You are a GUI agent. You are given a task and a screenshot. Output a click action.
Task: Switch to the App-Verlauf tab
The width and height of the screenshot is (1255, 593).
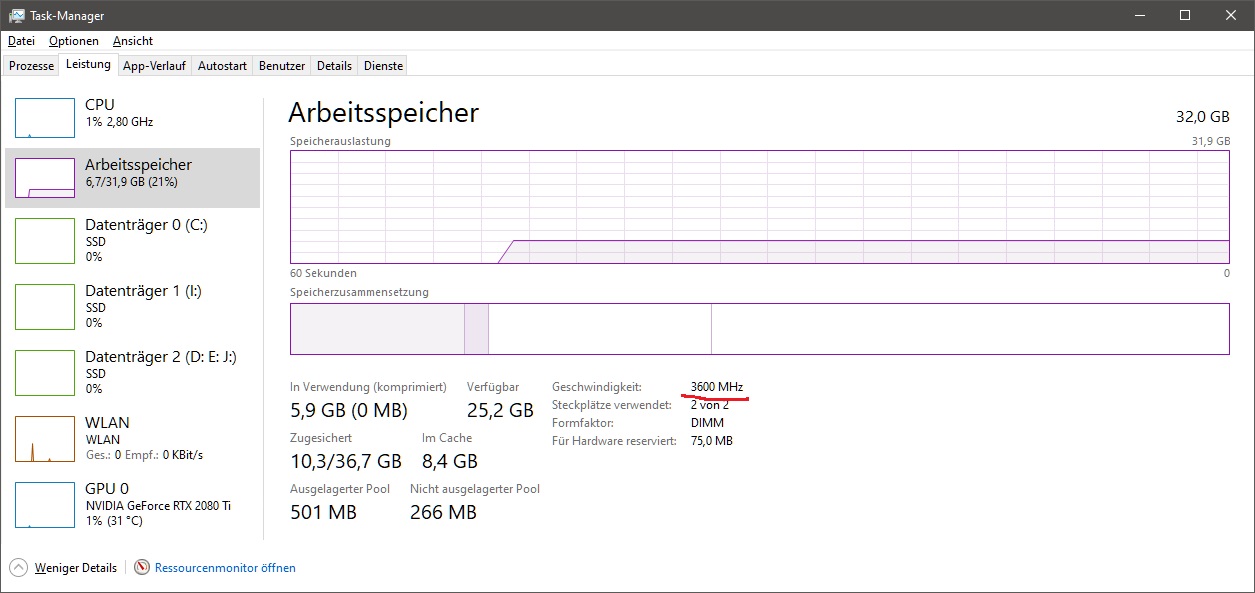click(x=154, y=66)
